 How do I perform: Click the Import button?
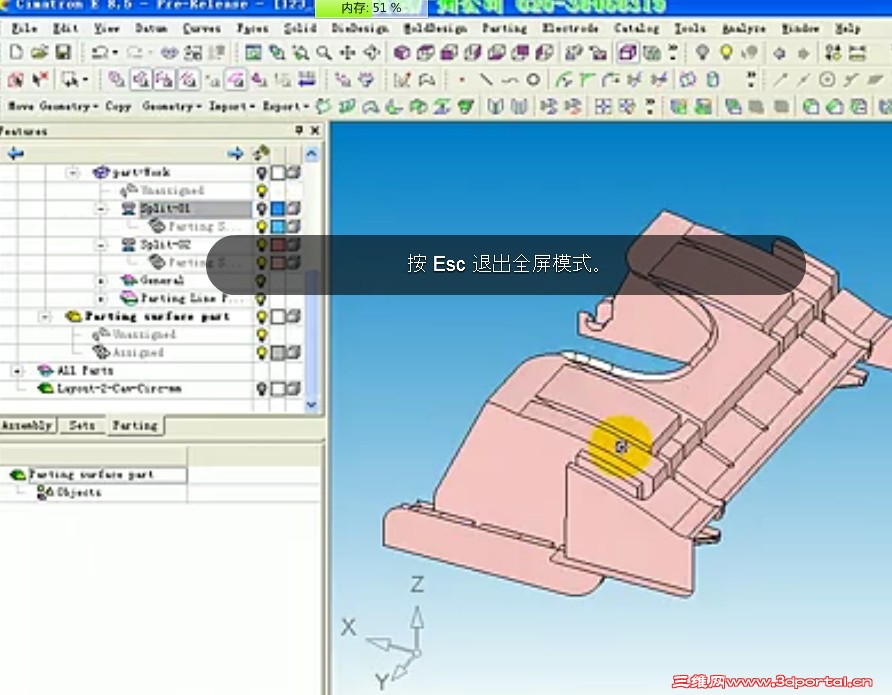pos(231,106)
